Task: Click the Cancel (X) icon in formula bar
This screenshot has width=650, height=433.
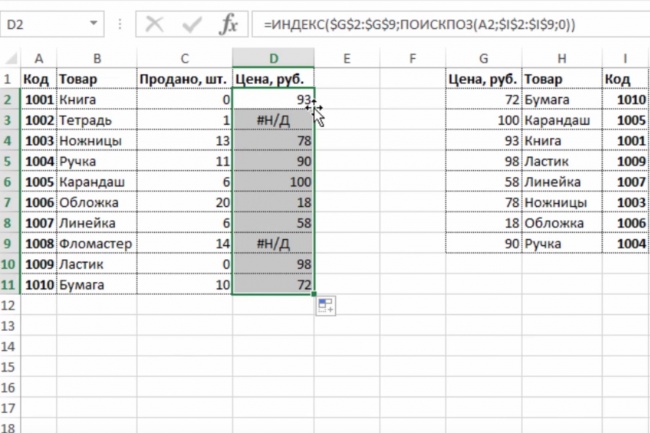Action: 153,23
